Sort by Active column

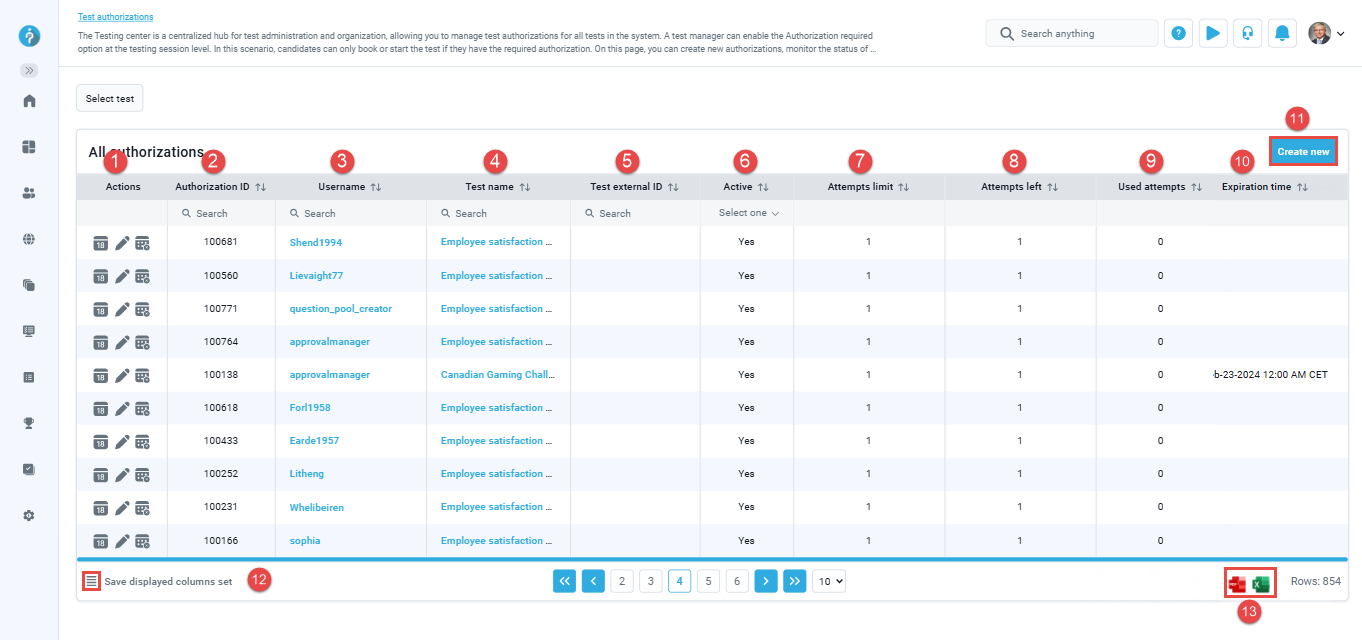coord(763,187)
